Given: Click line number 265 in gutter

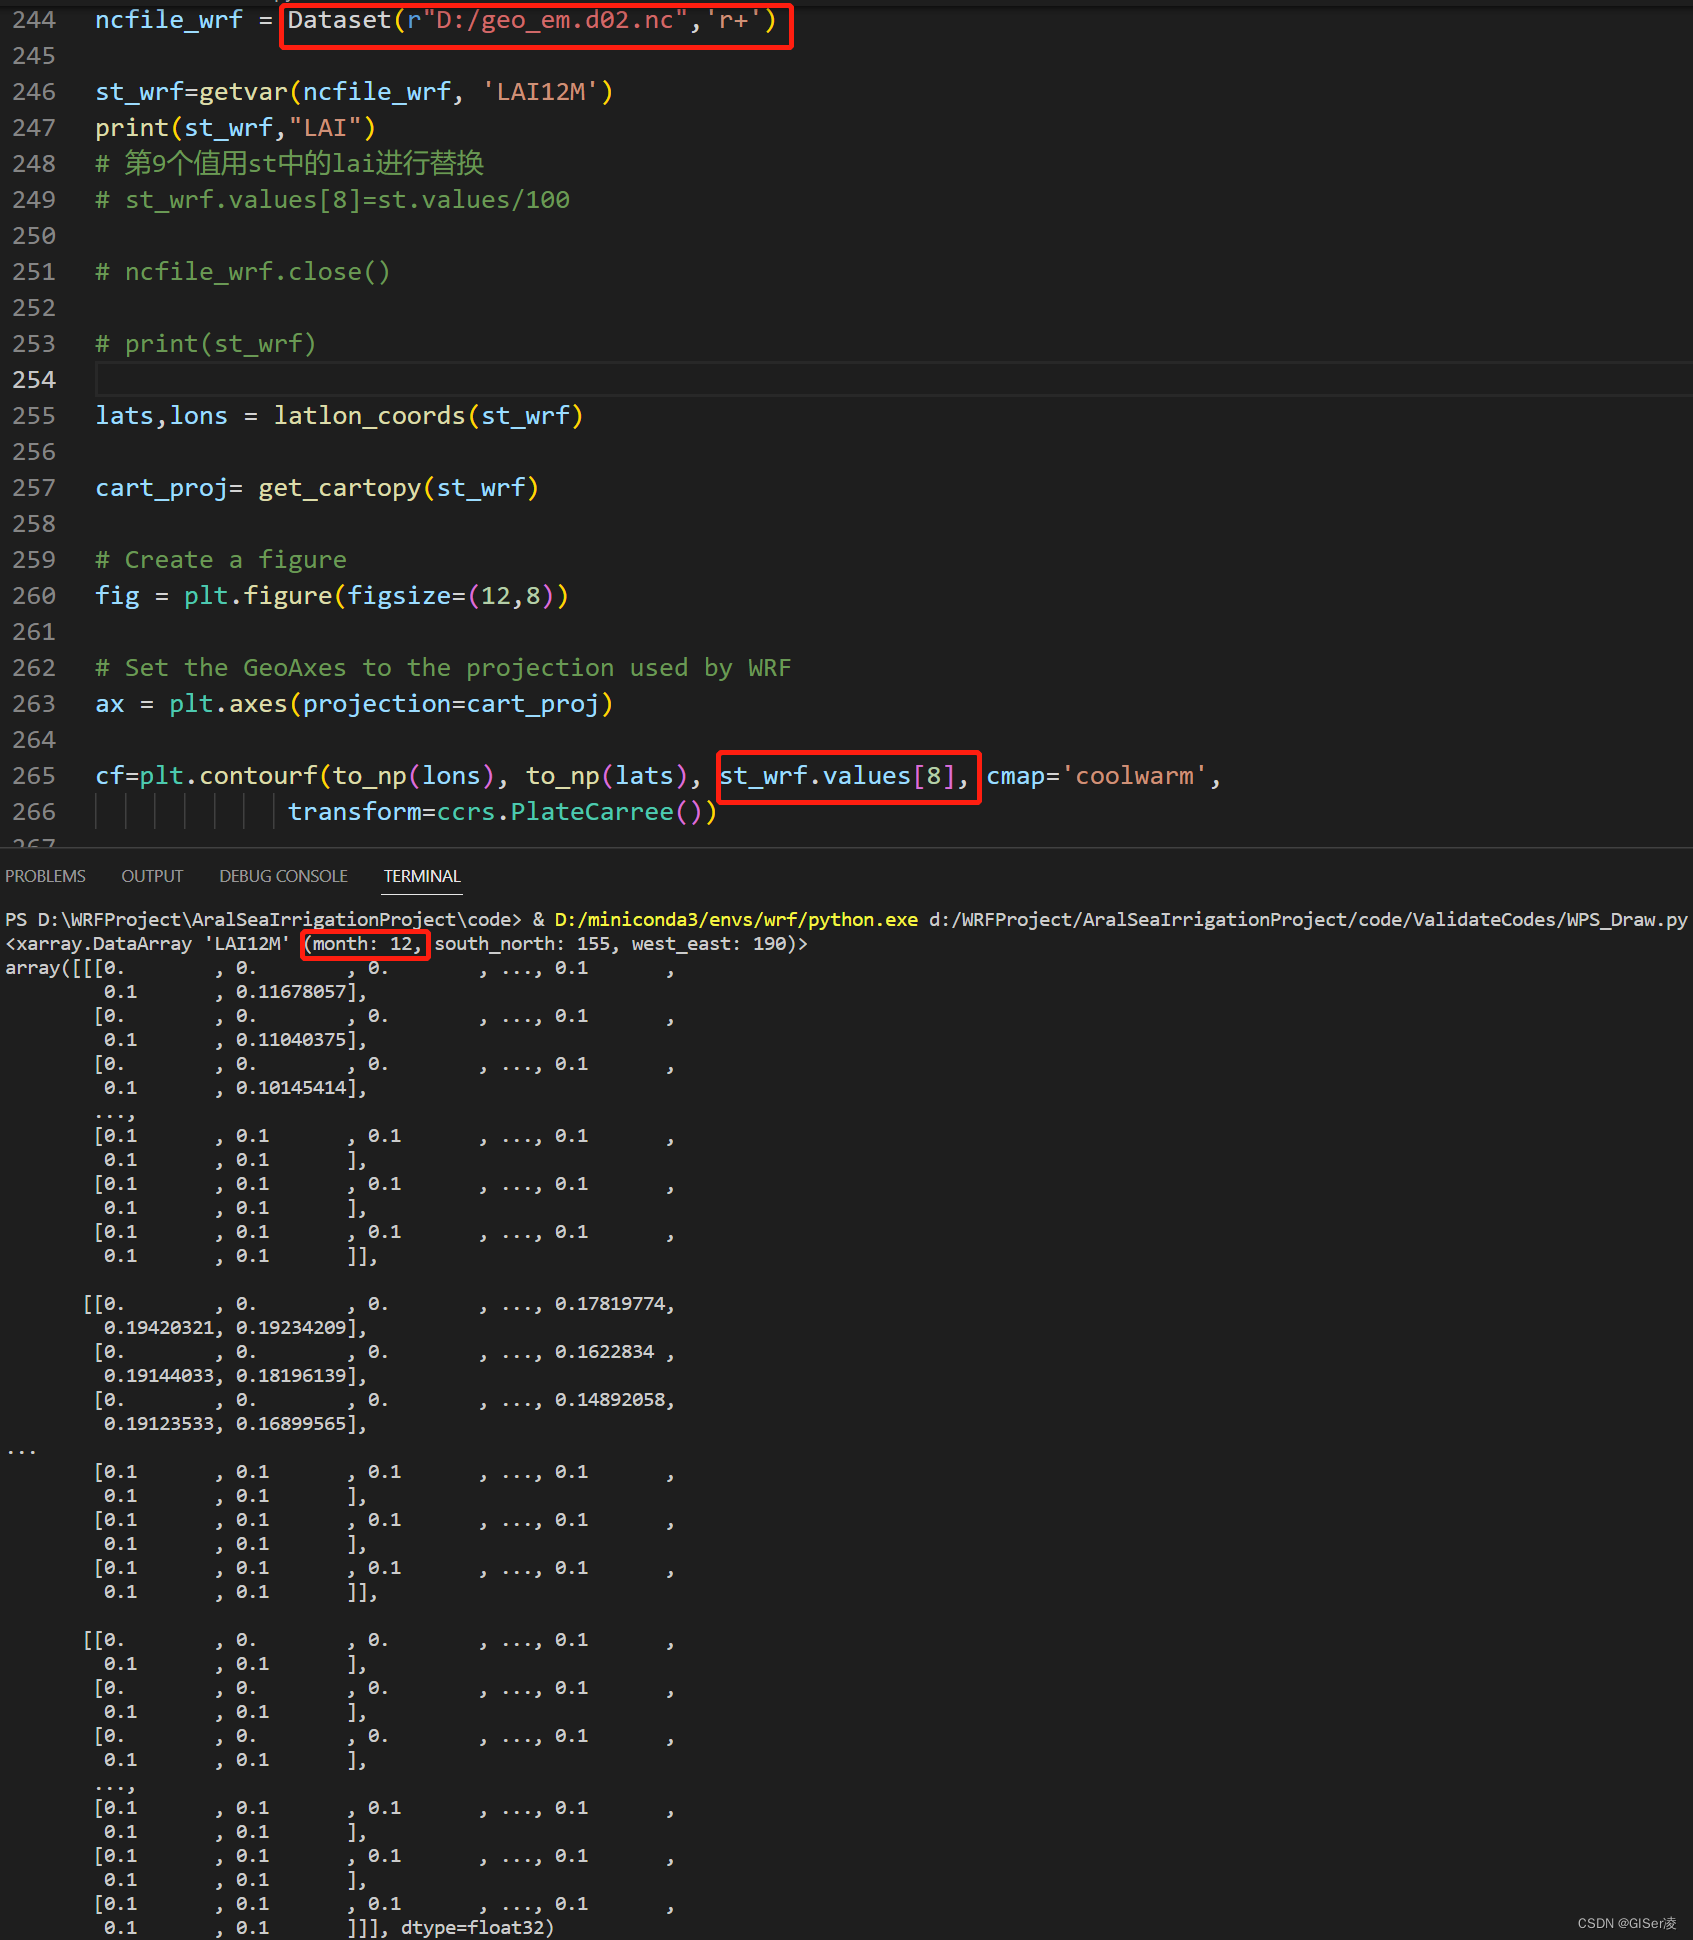Looking at the screenshot, I should [34, 776].
